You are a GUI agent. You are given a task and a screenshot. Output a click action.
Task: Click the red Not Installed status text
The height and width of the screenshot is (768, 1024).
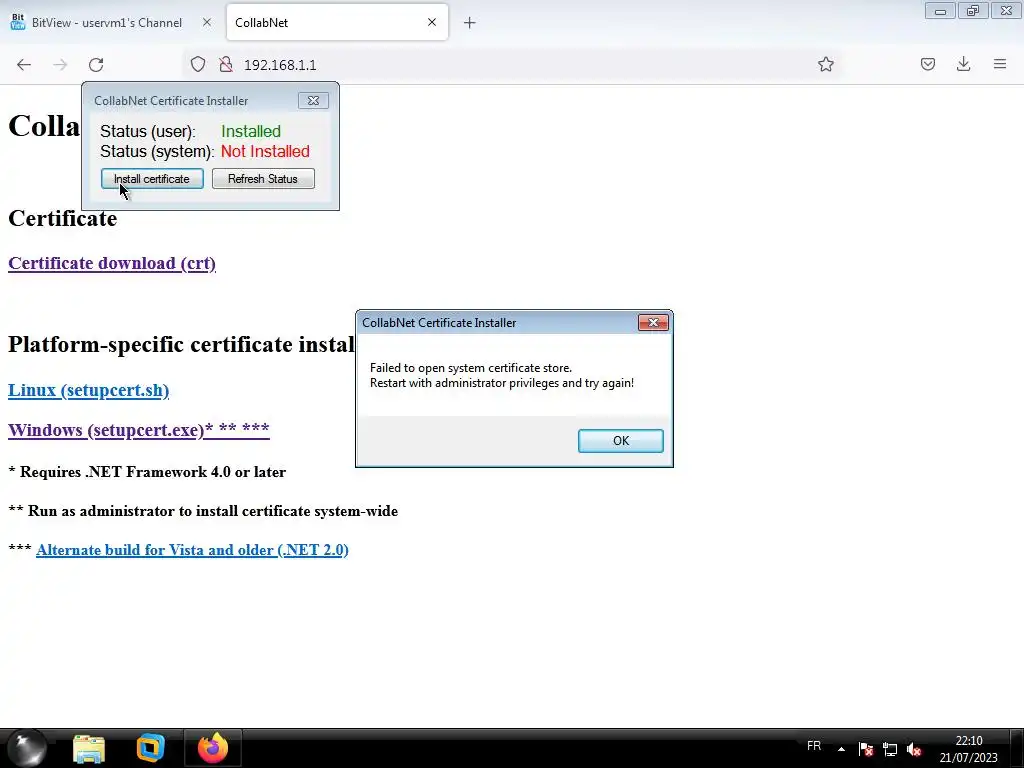265,152
